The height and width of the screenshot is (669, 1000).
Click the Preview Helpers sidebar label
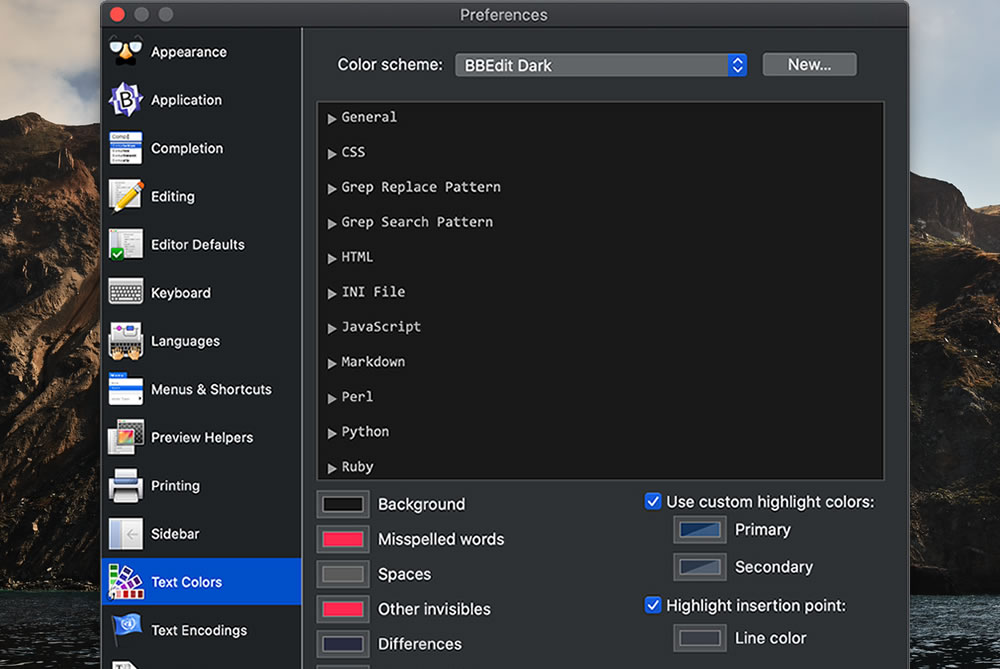pos(202,437)
